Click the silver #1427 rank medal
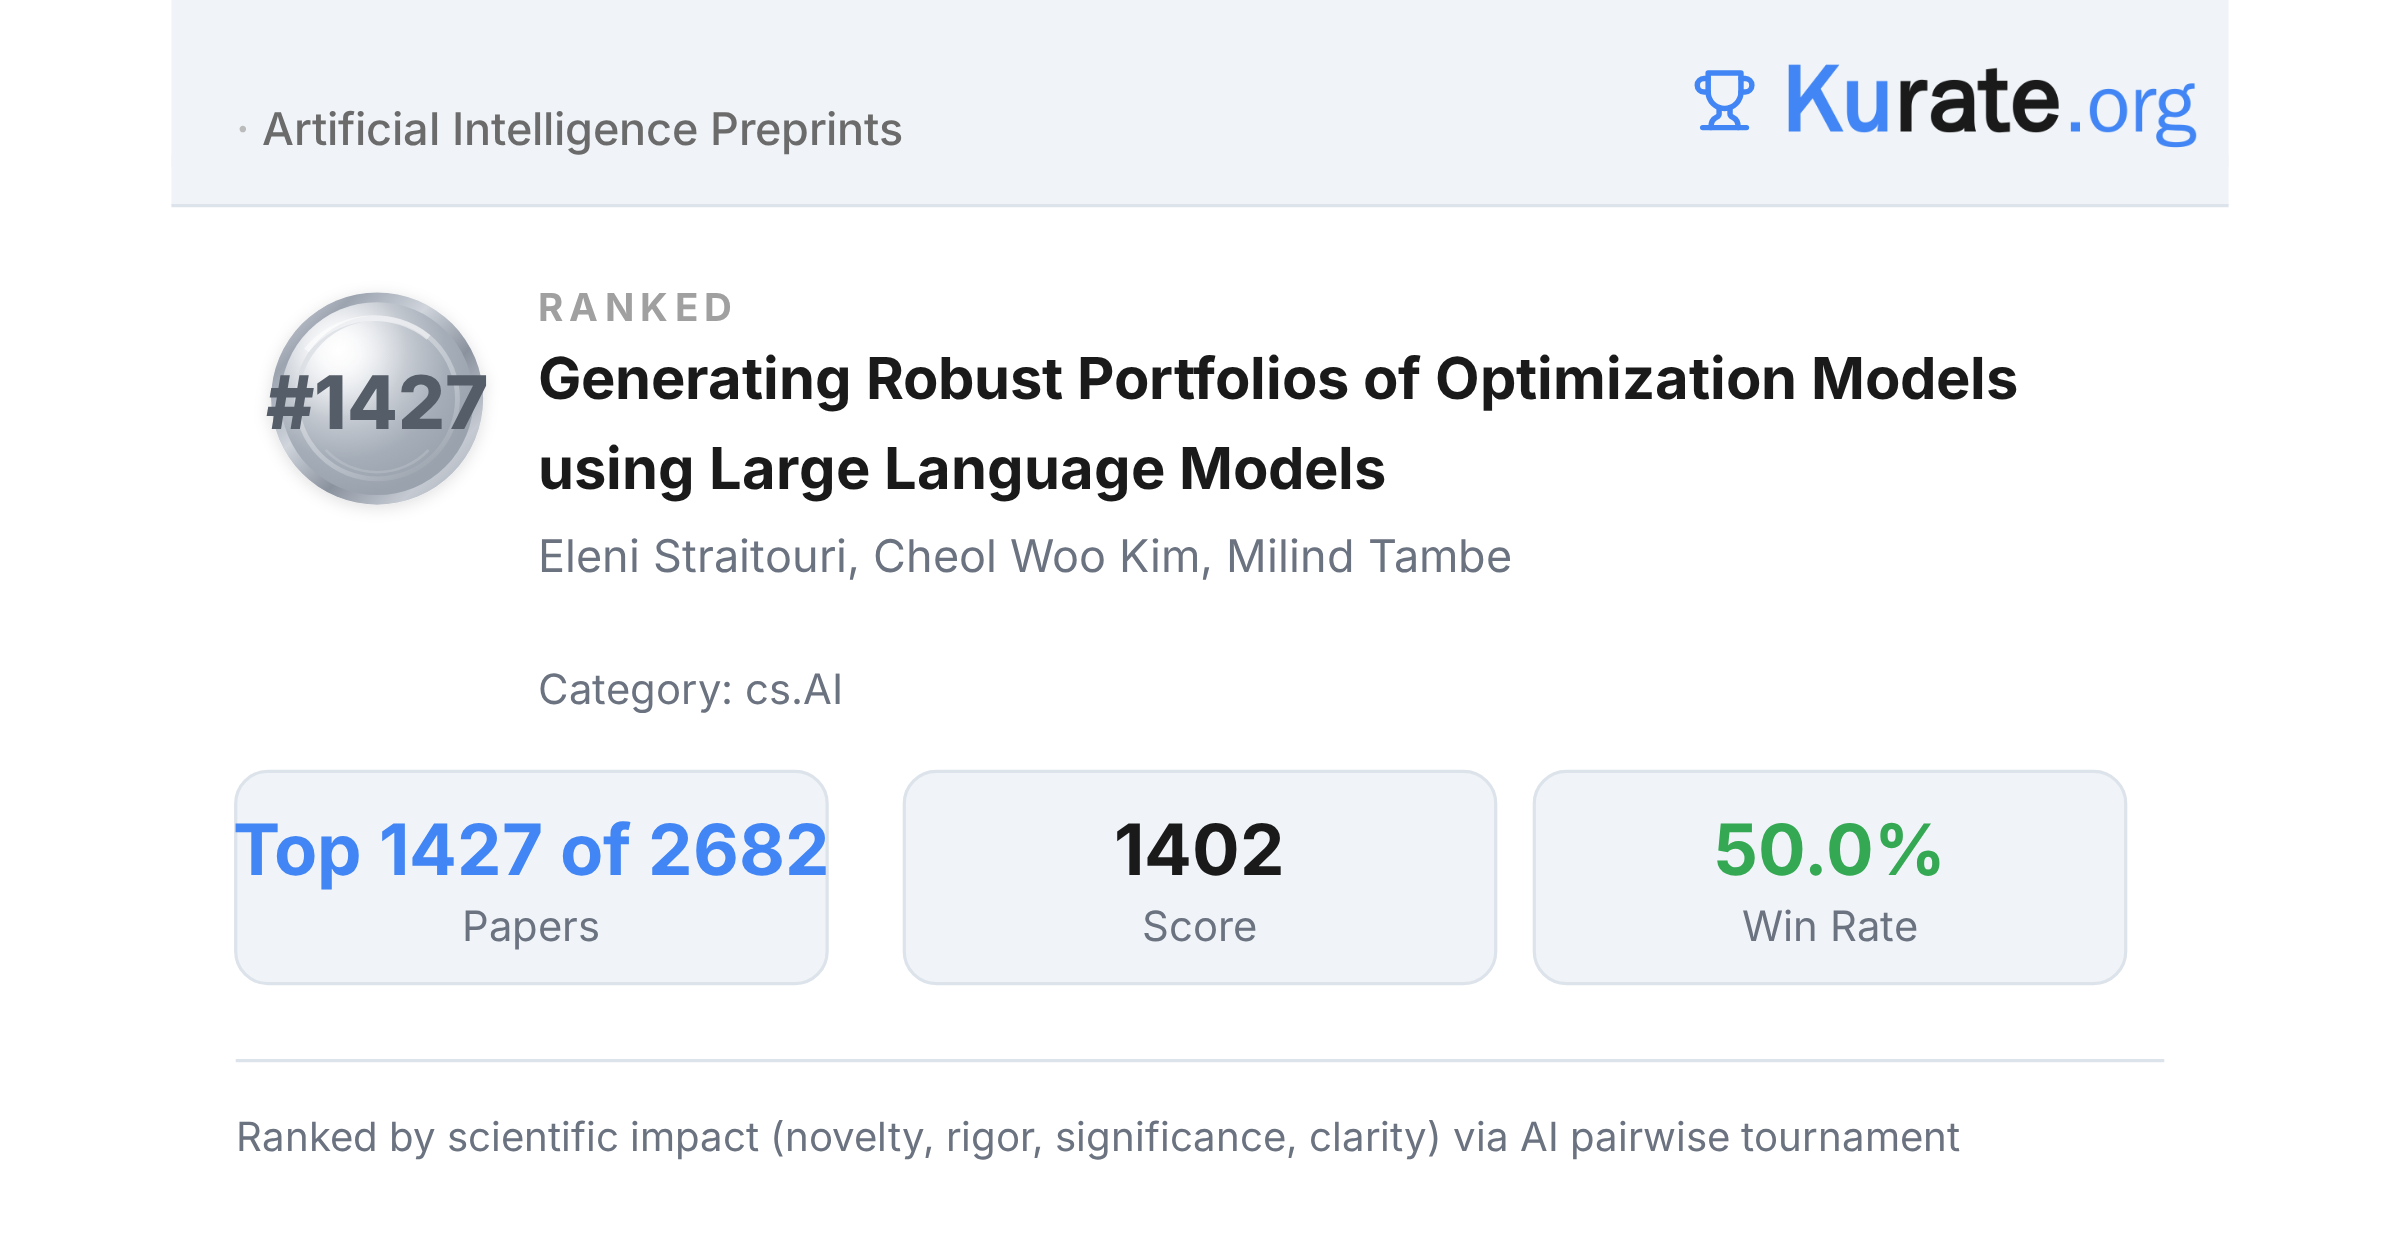 pos(377,398)
